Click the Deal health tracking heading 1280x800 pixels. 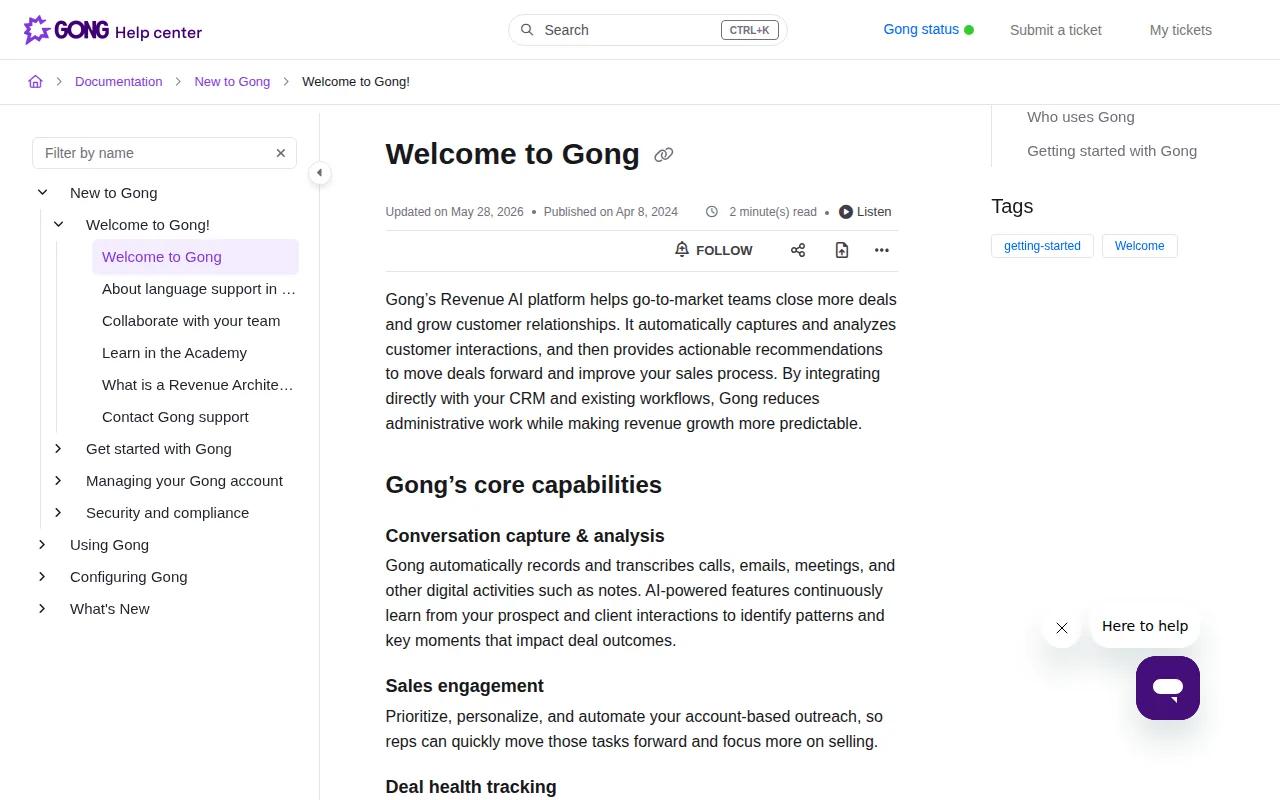click(471, 787)
